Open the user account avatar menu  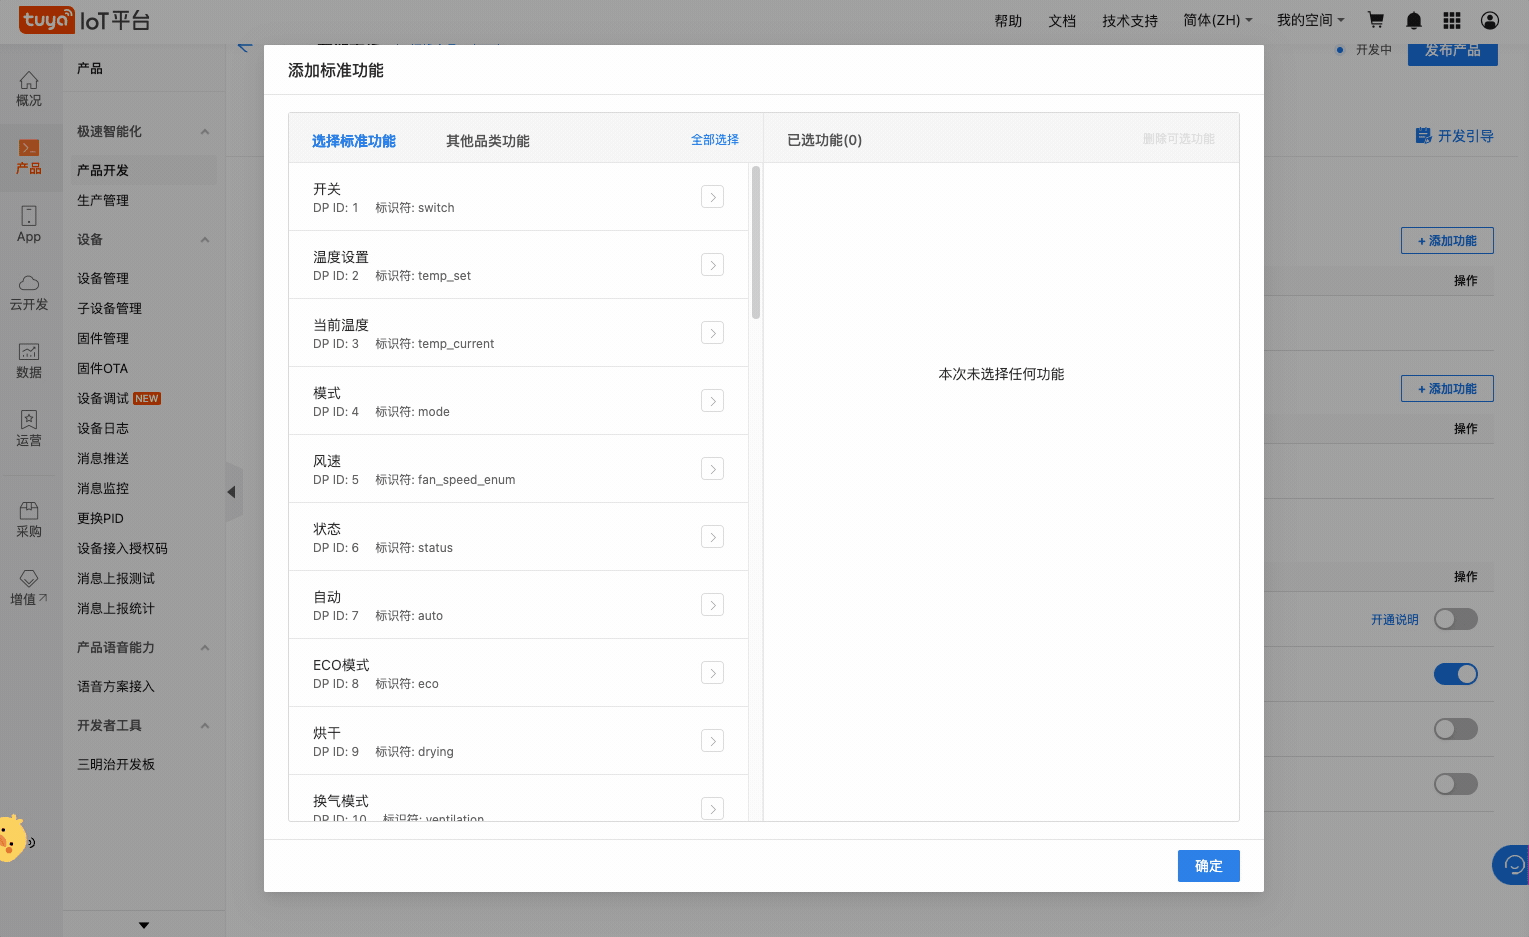1488,20
